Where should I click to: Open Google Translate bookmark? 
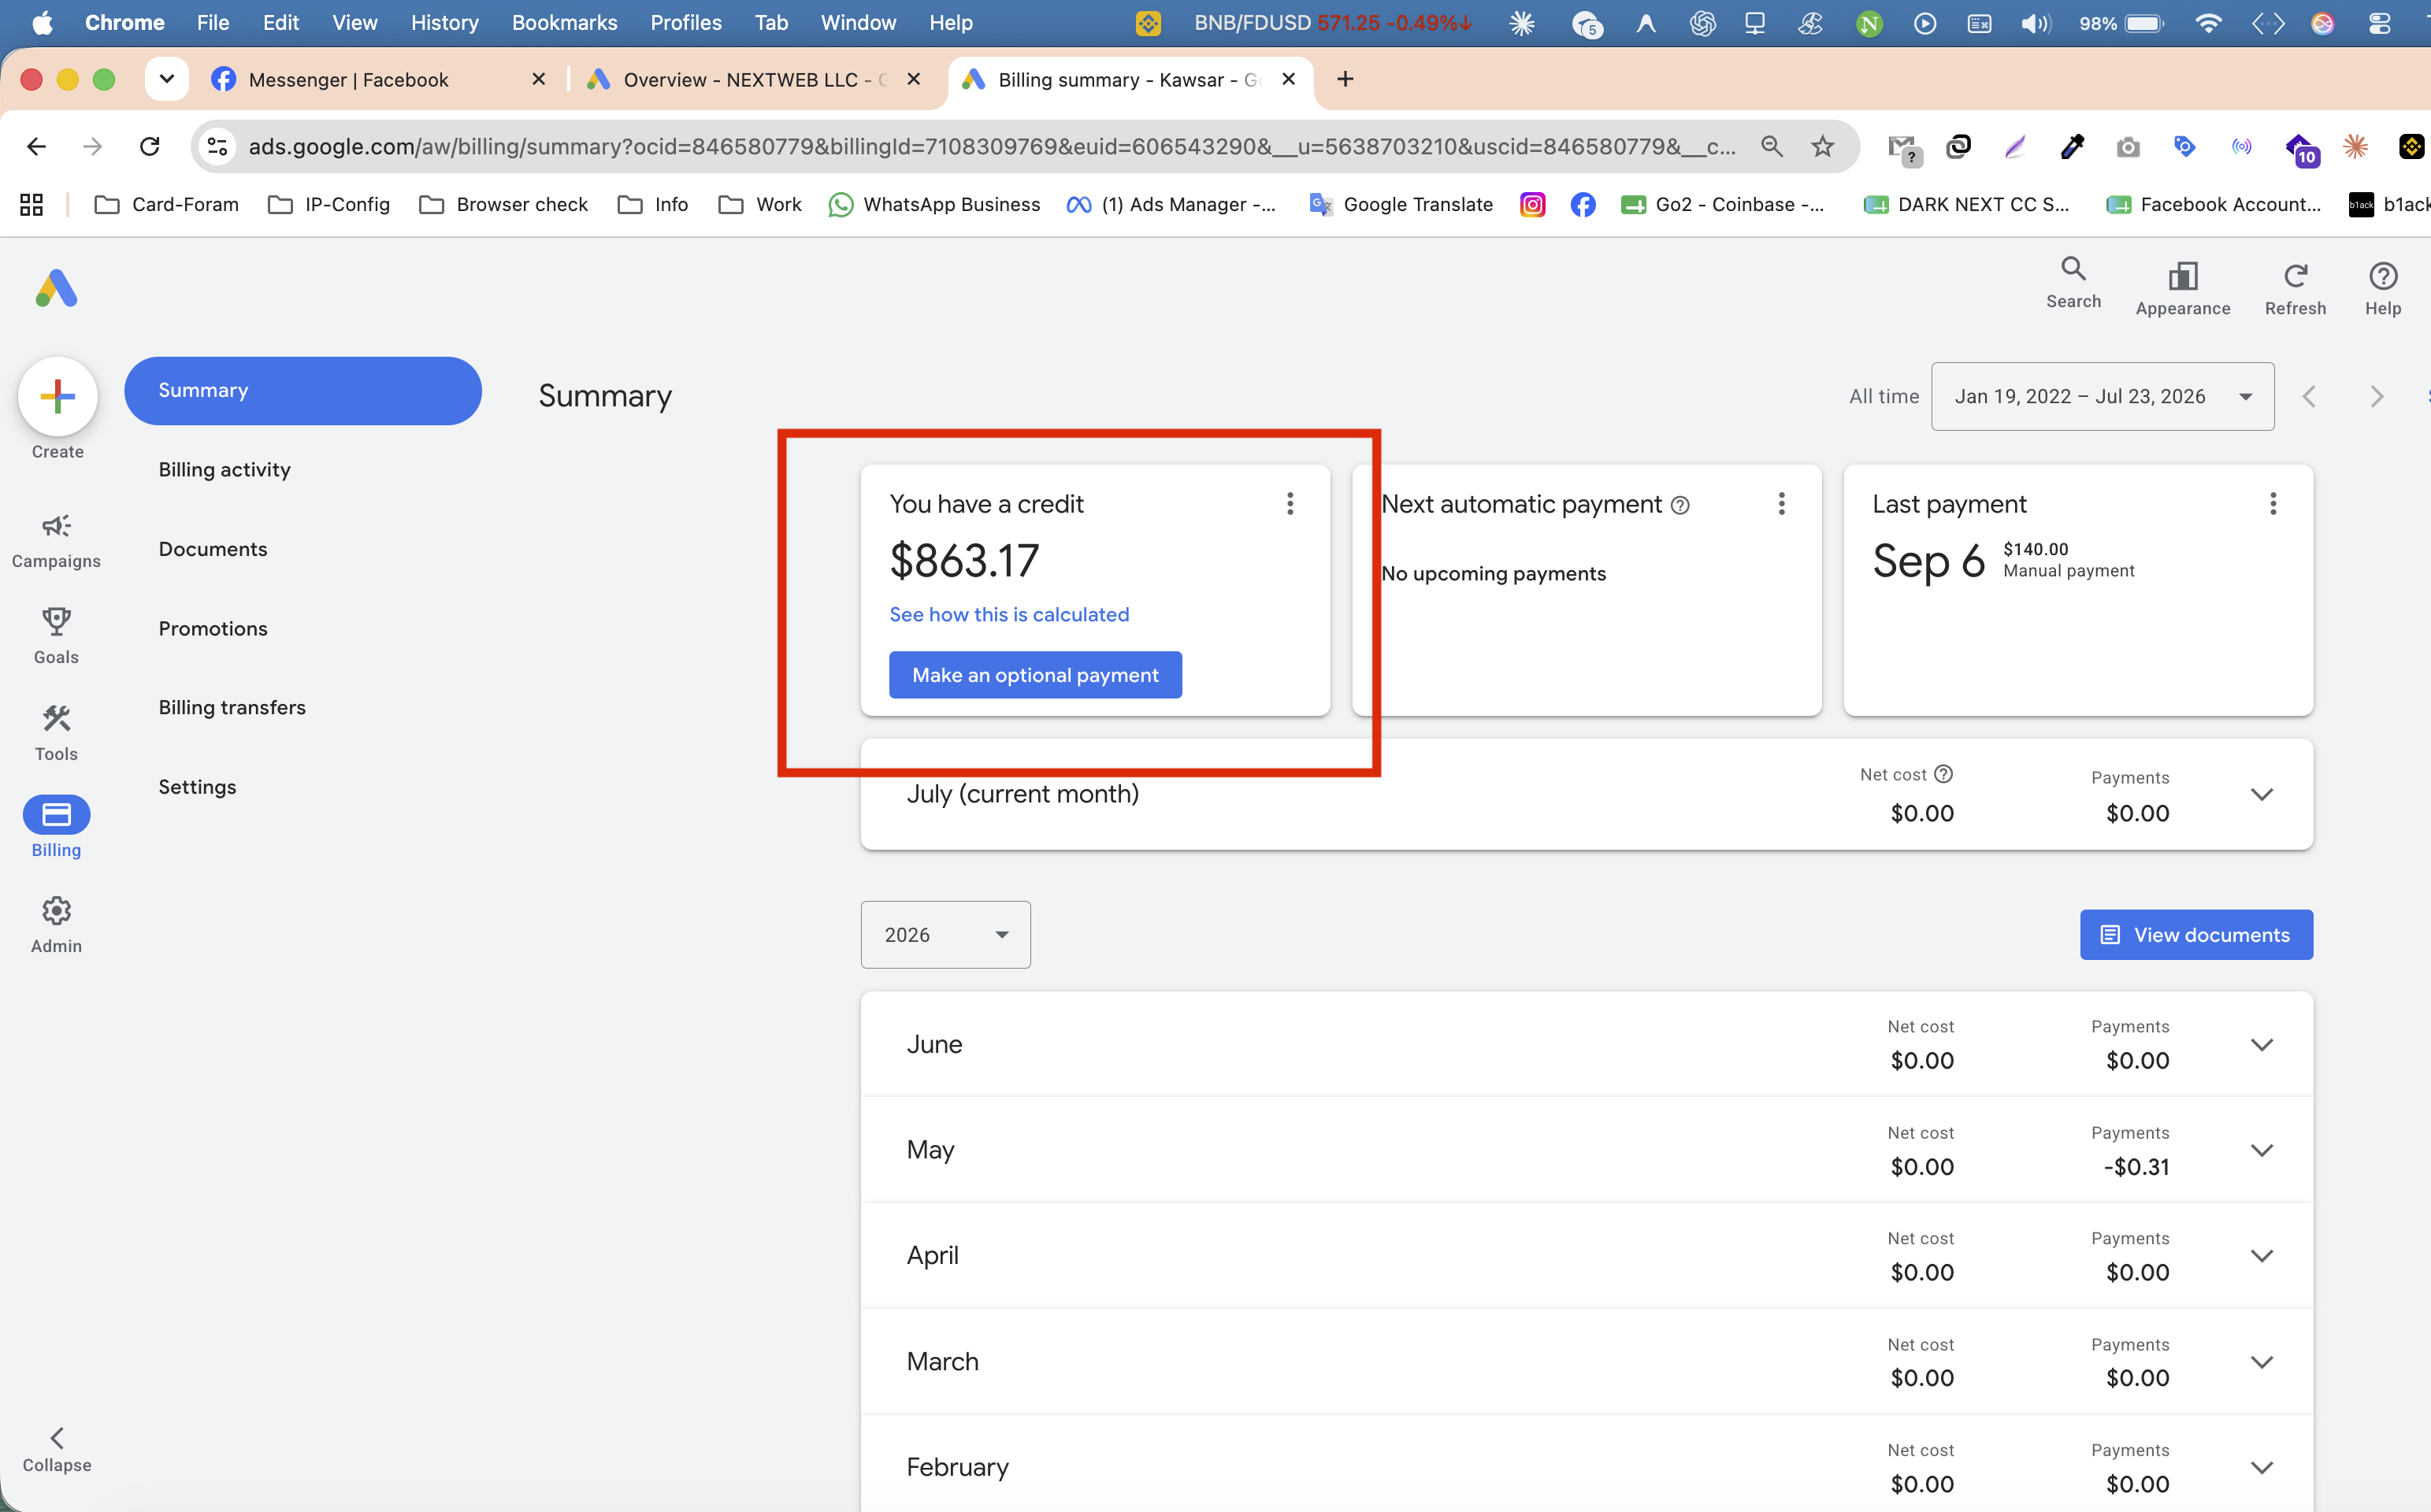1401,204
